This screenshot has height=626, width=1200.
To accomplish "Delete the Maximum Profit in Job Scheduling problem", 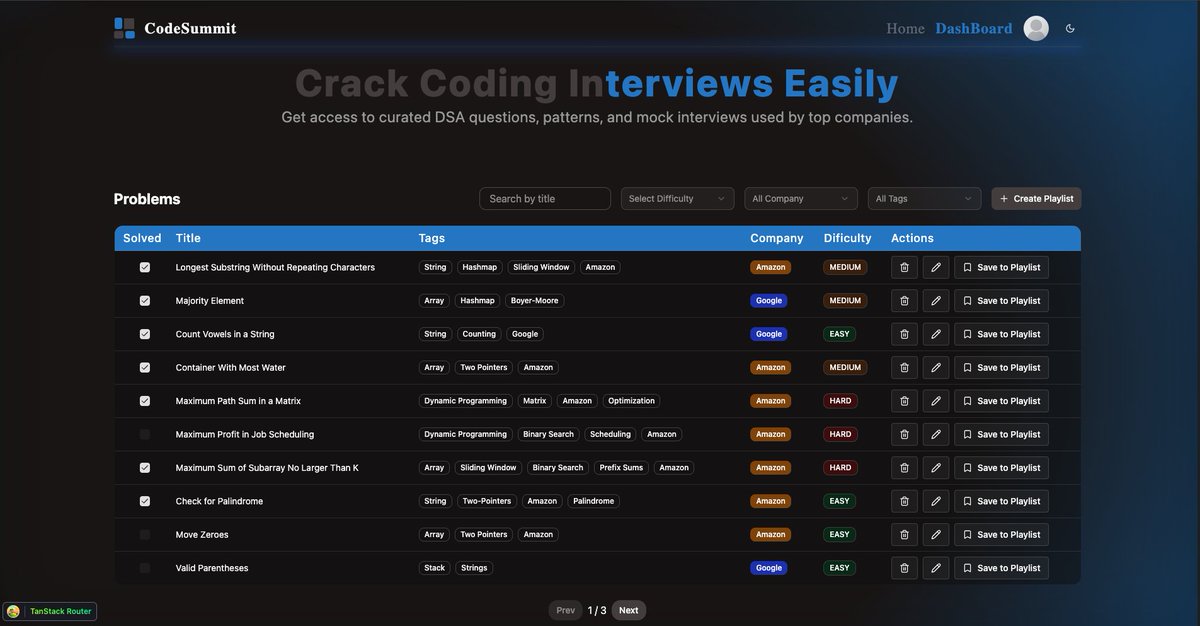I will tap(904, 434).
